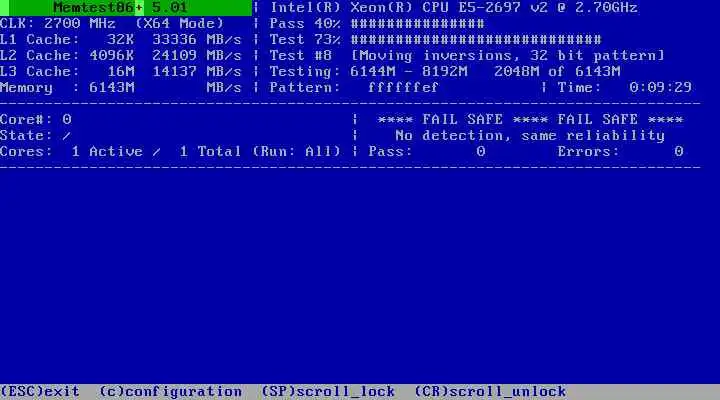Click the spinning State indicator slash
720x400 pixels.
click(x=67, y=135)
